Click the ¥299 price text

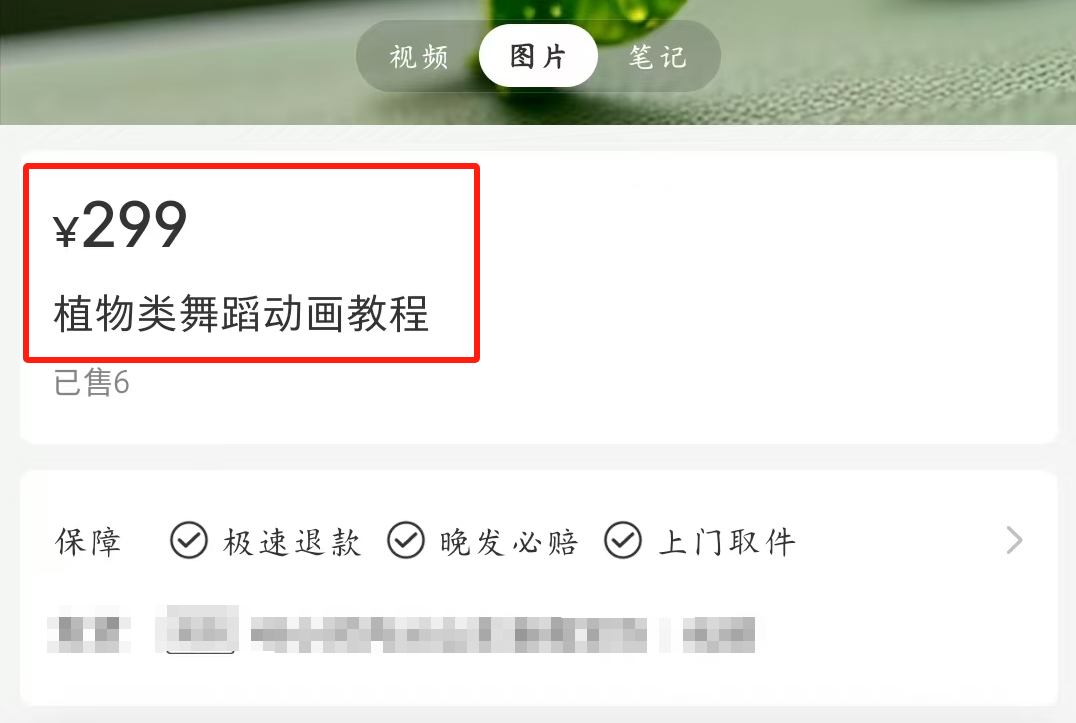(120, 224)
